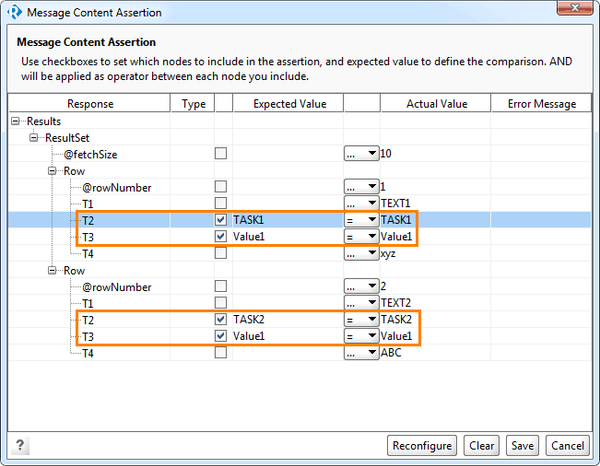Uncheck the first Row T2 checkbox
This screenshot has height=466, width=600.
220,220
